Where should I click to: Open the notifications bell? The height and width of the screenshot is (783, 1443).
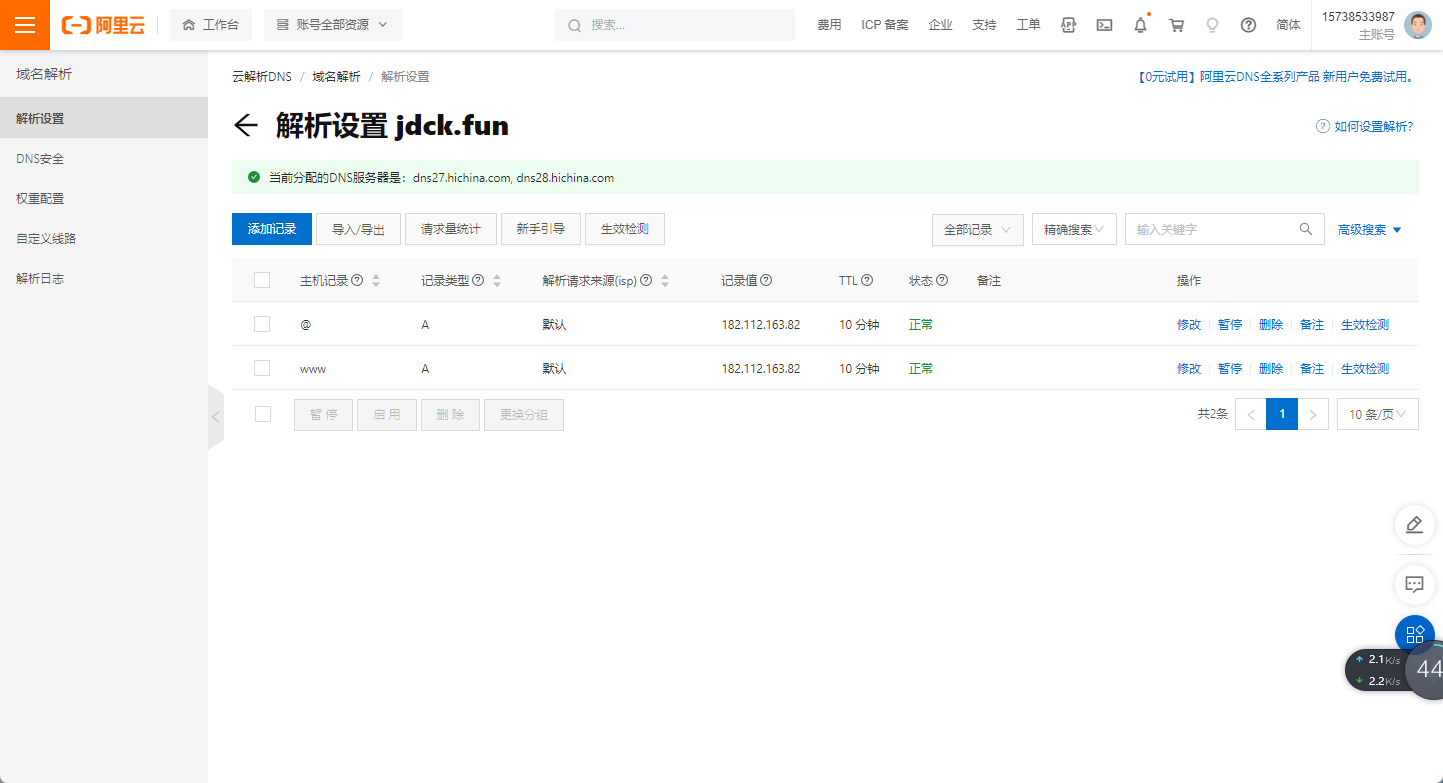pos(1140,25)
